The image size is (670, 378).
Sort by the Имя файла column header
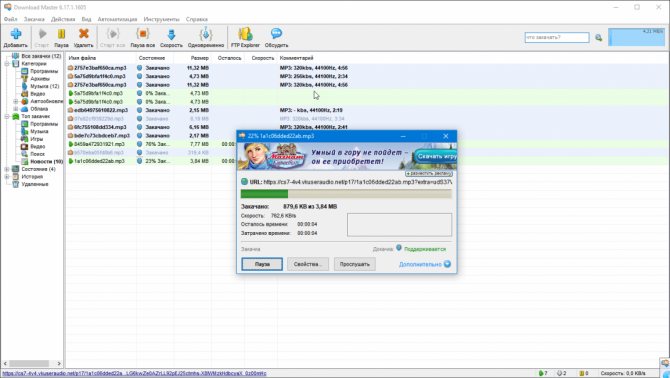coord(100,58)
